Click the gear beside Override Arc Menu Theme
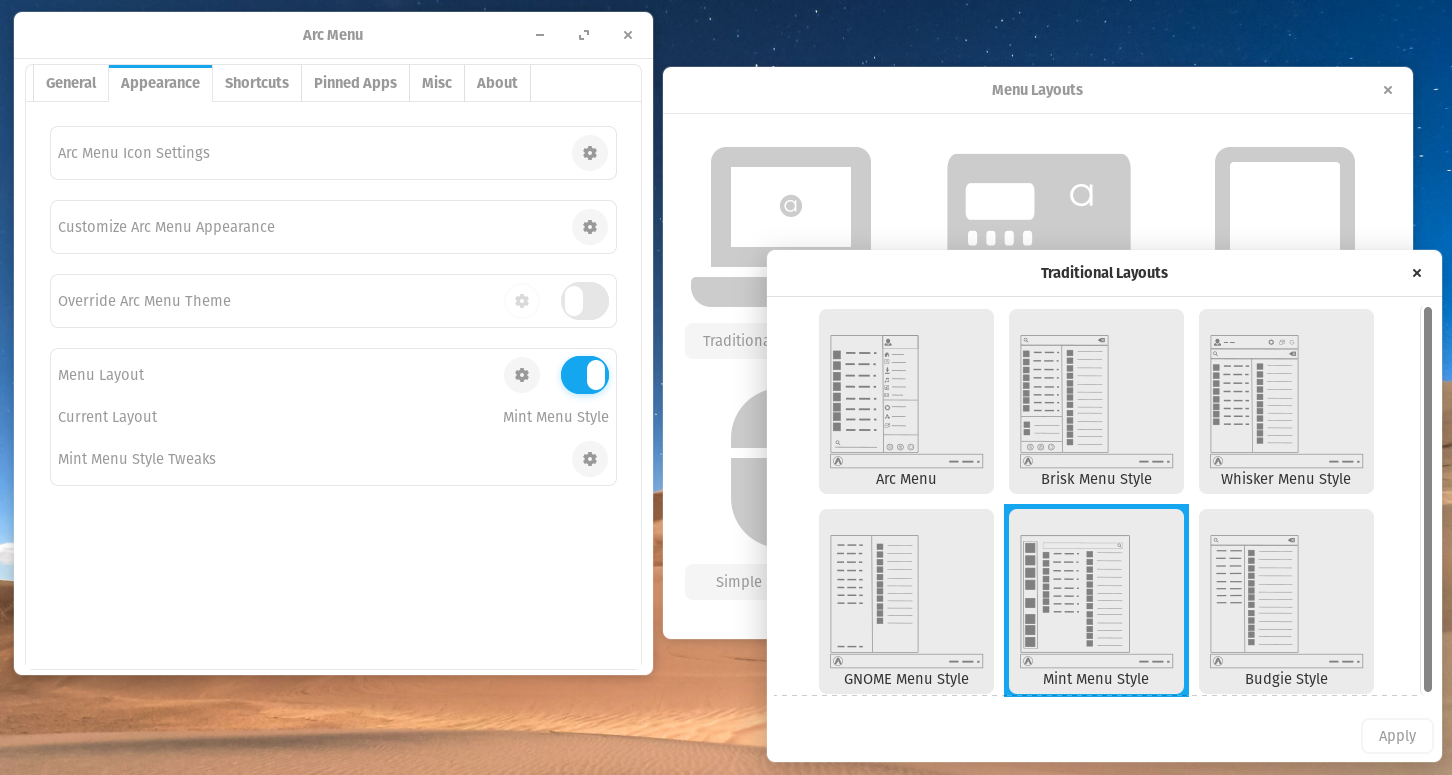This screenshot has width=1452, height=775. coord(522,301)
